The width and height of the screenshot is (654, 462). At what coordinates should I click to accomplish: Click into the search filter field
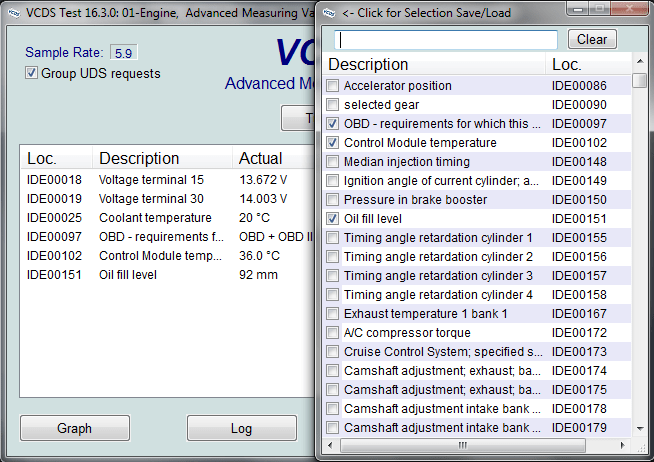[445, 40]
